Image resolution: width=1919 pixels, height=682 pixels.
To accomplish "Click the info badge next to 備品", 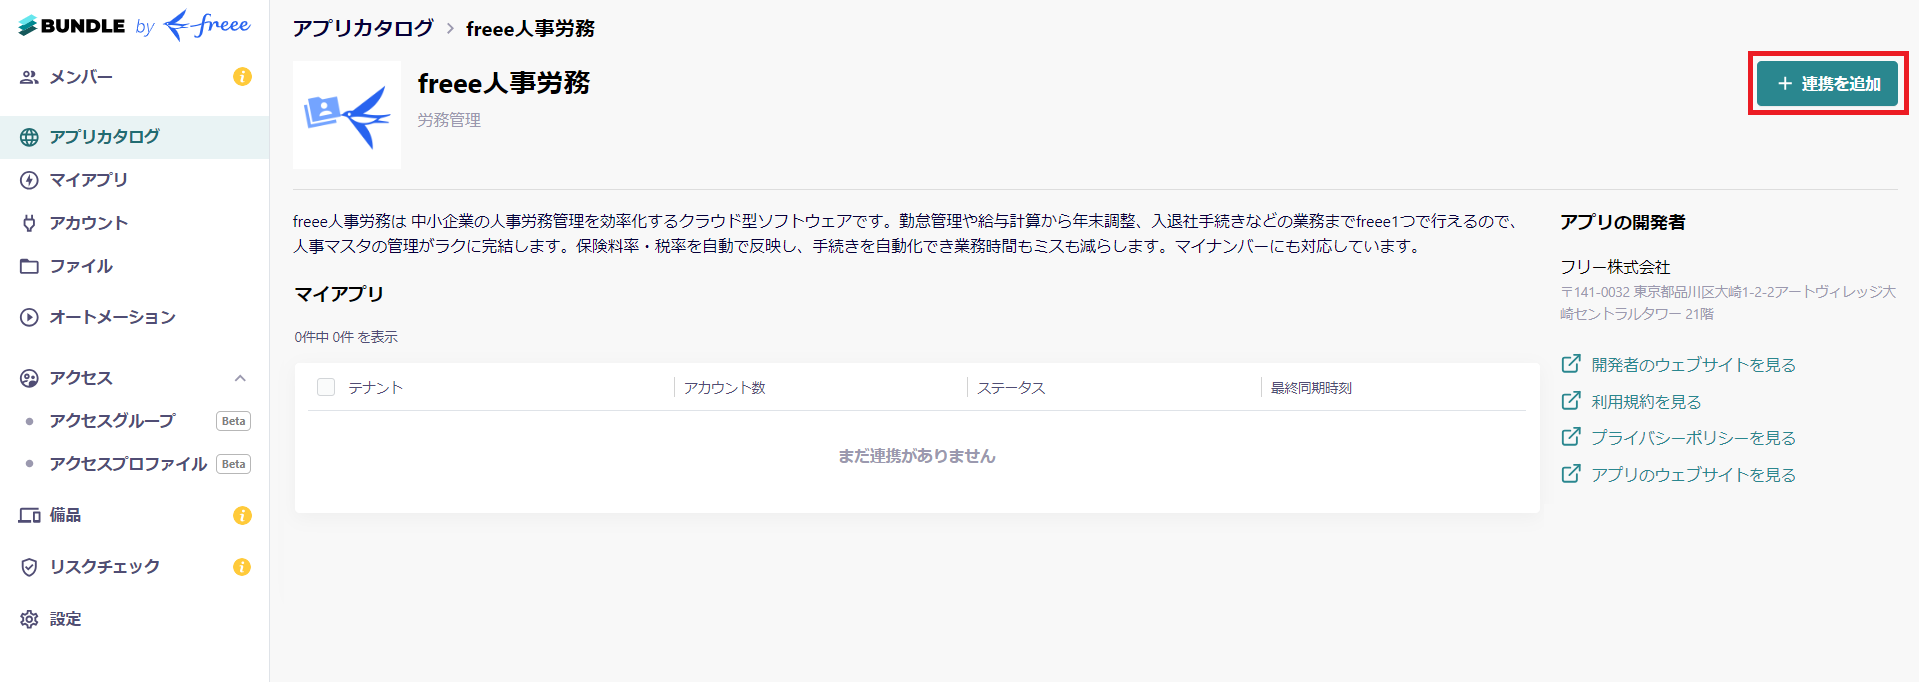I will 242,515.
